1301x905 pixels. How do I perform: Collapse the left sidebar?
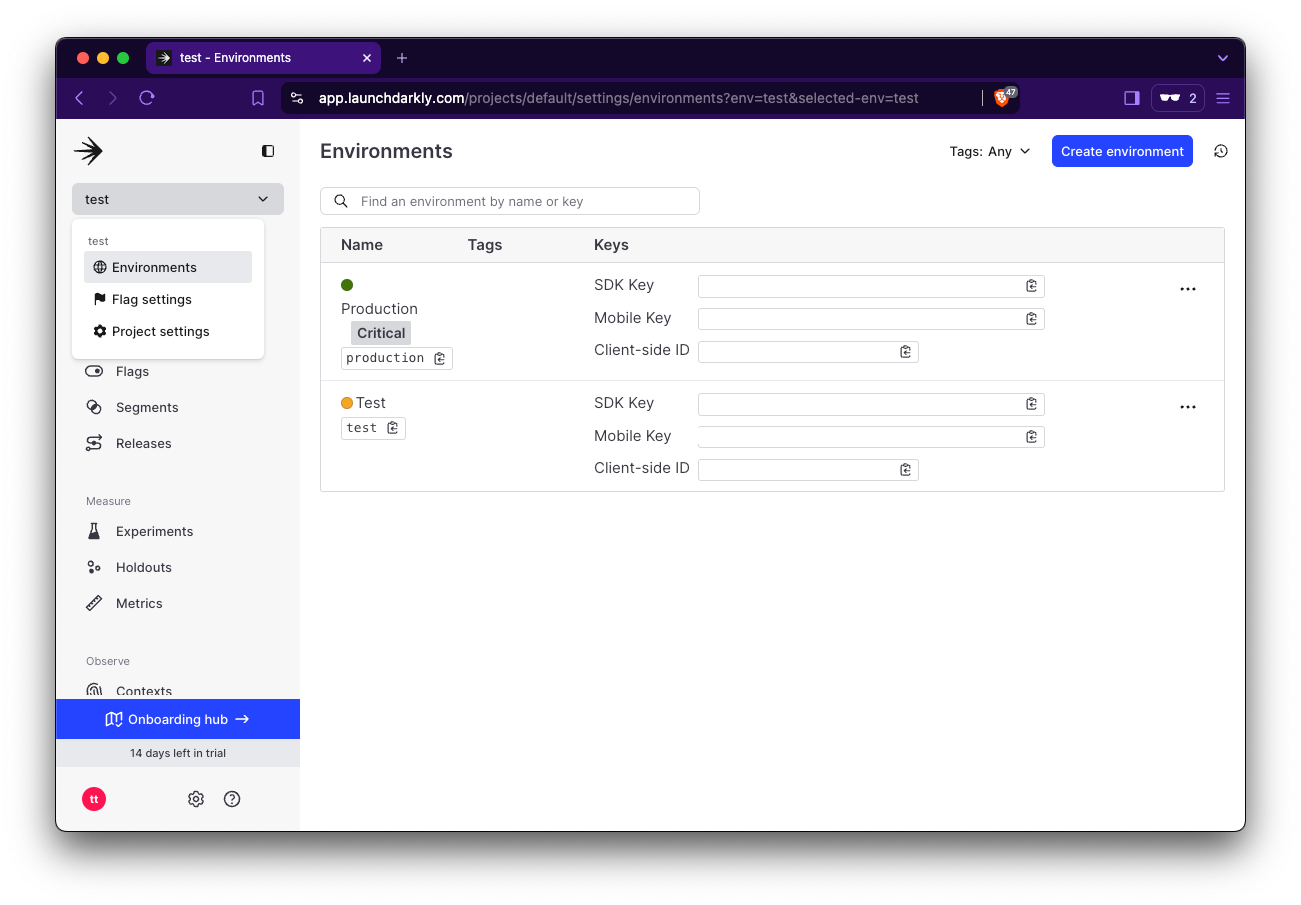point(267,151)
